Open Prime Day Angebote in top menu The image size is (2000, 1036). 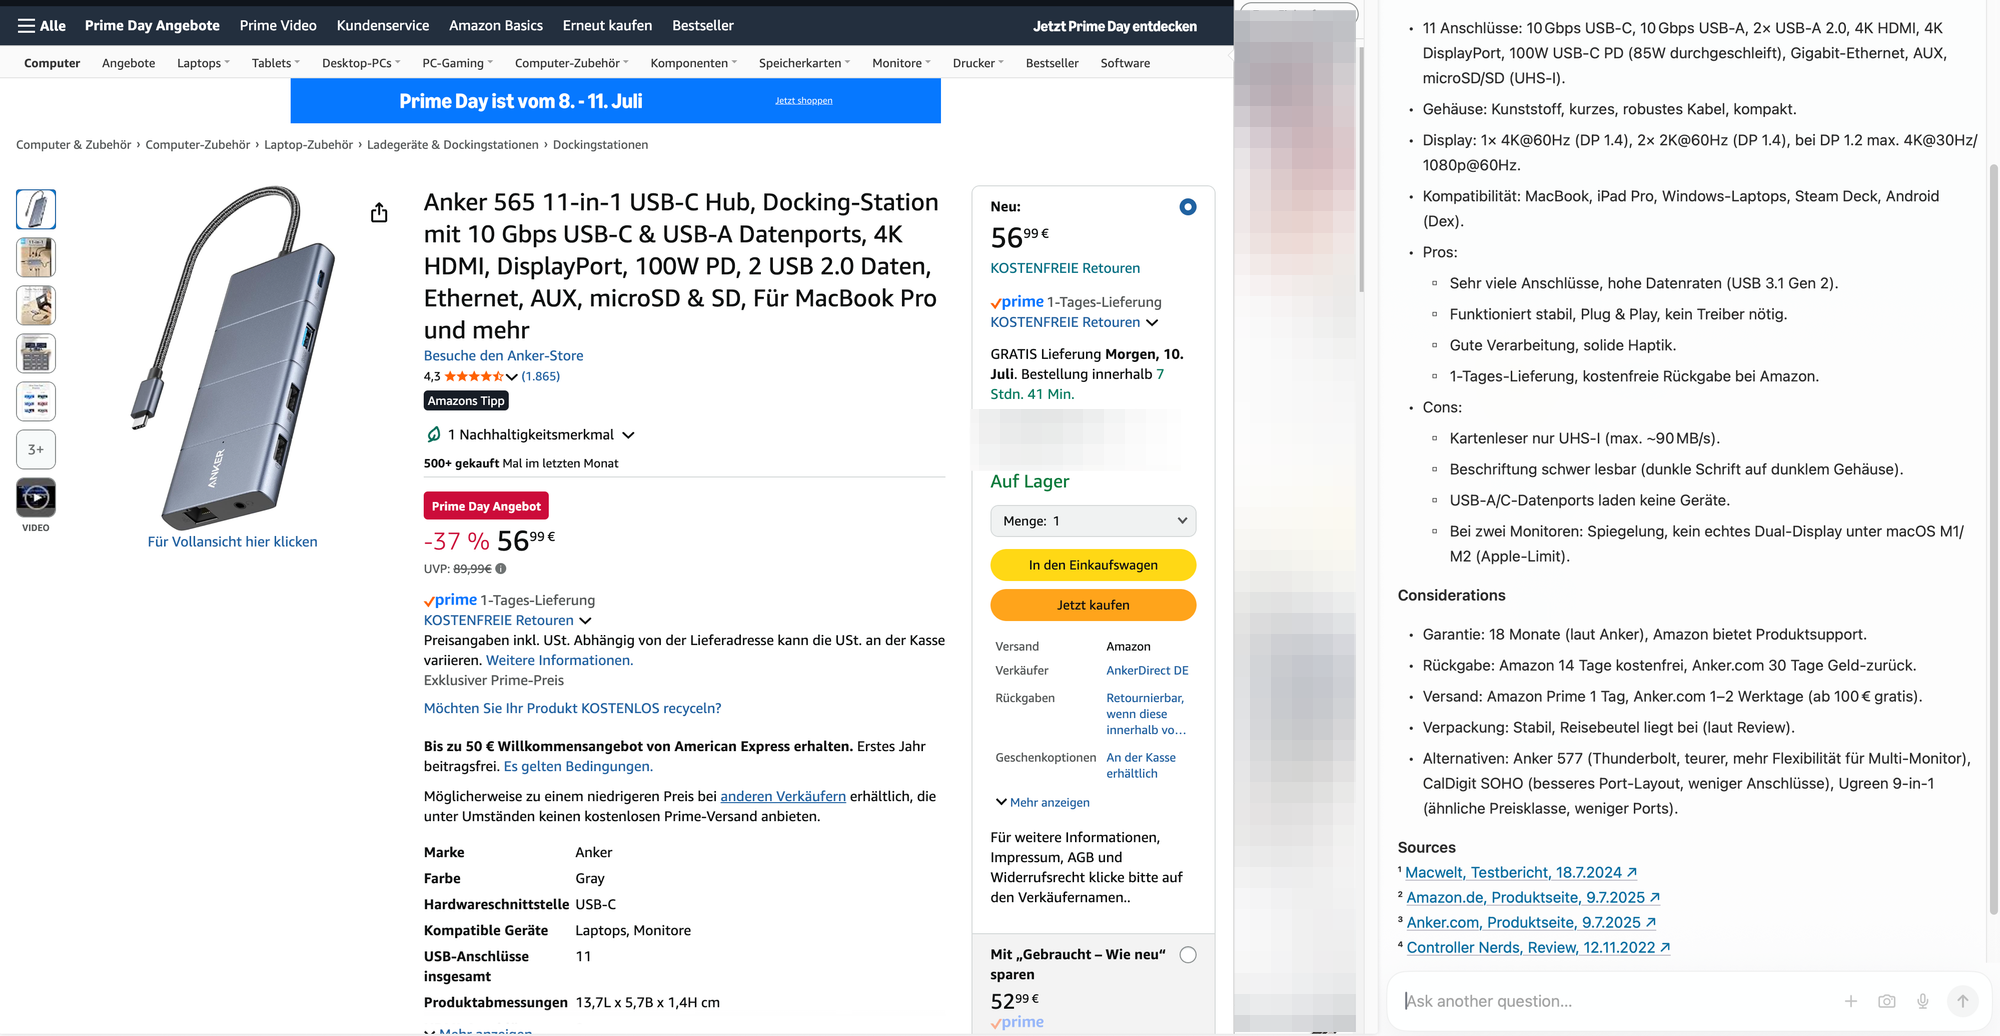(152, 26)
